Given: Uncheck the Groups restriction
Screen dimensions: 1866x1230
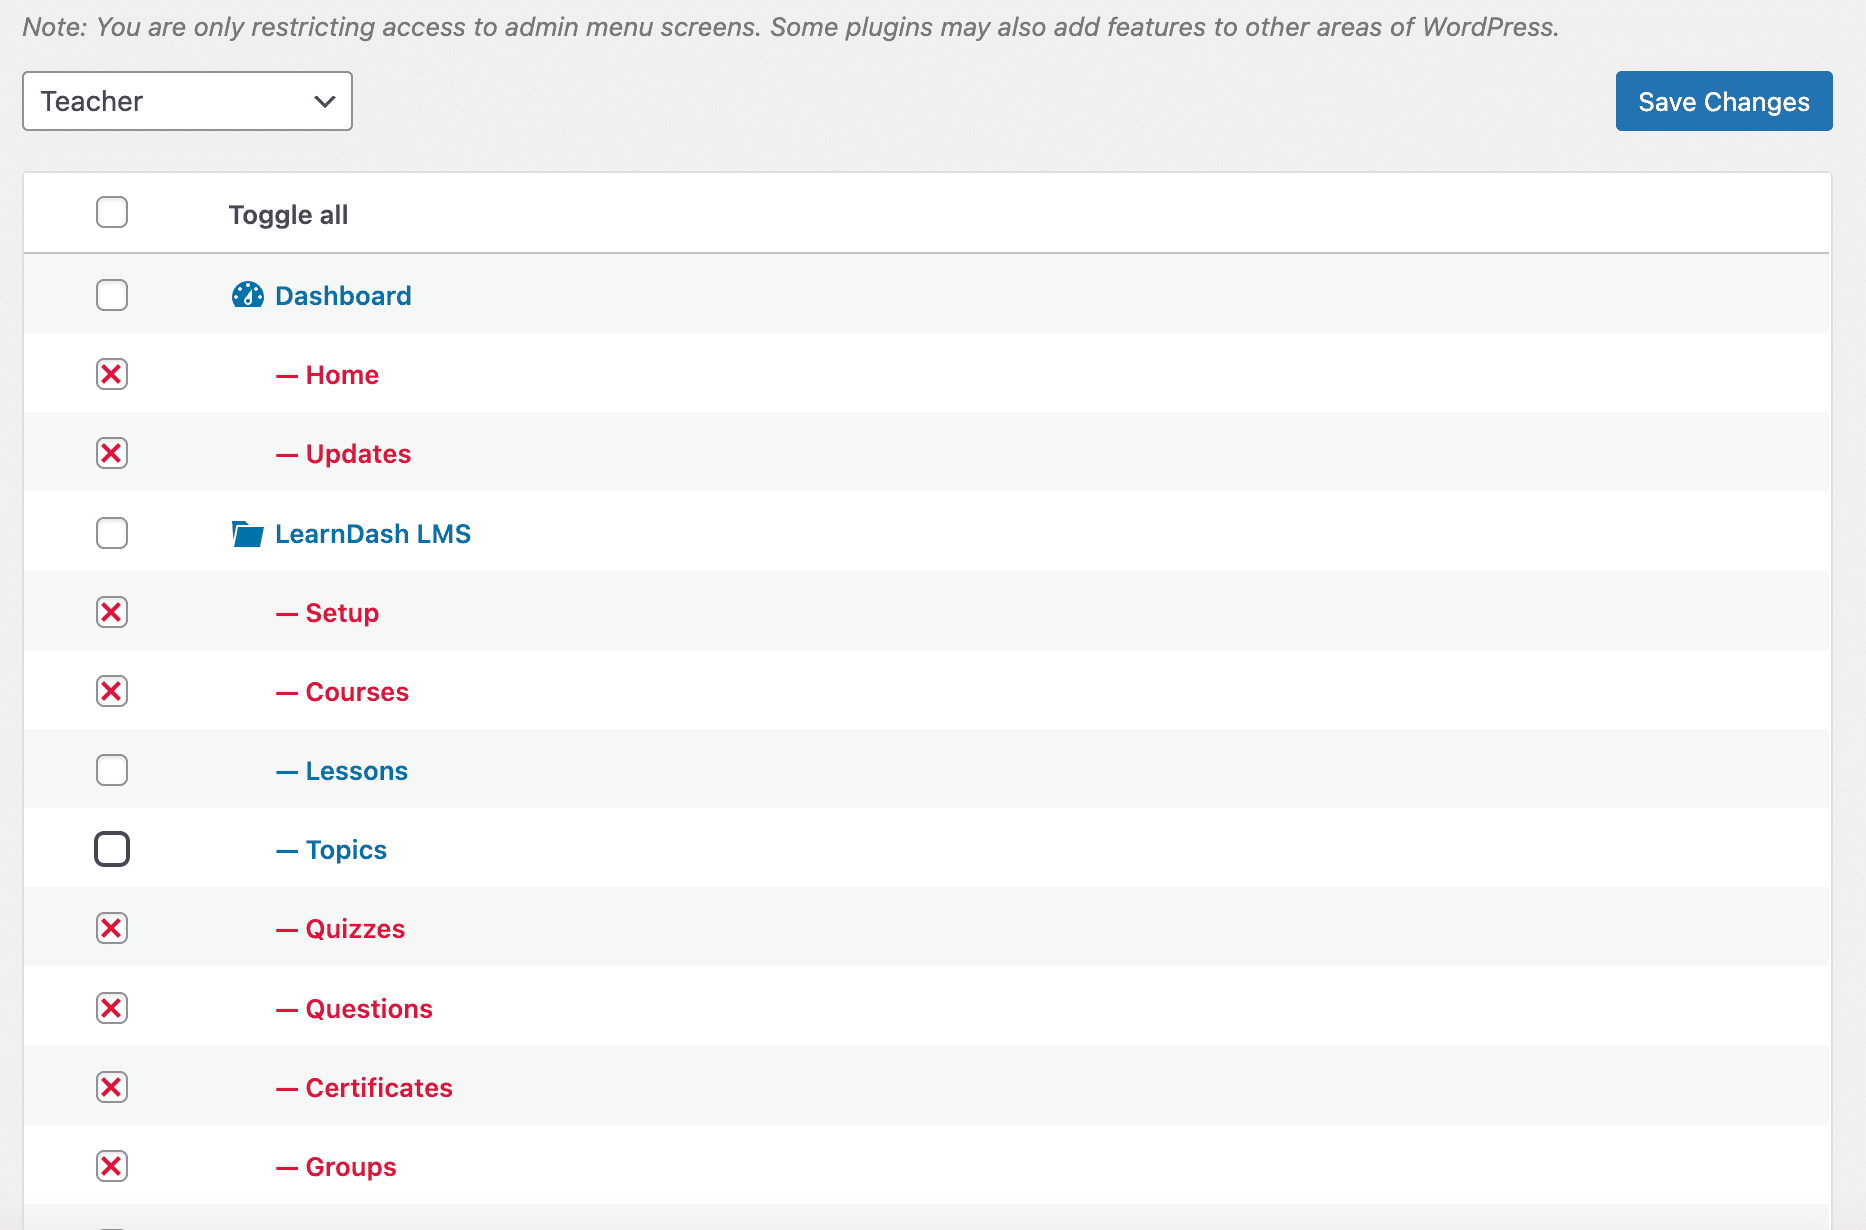Looking at the screenshot, I should pos(111,1165).
